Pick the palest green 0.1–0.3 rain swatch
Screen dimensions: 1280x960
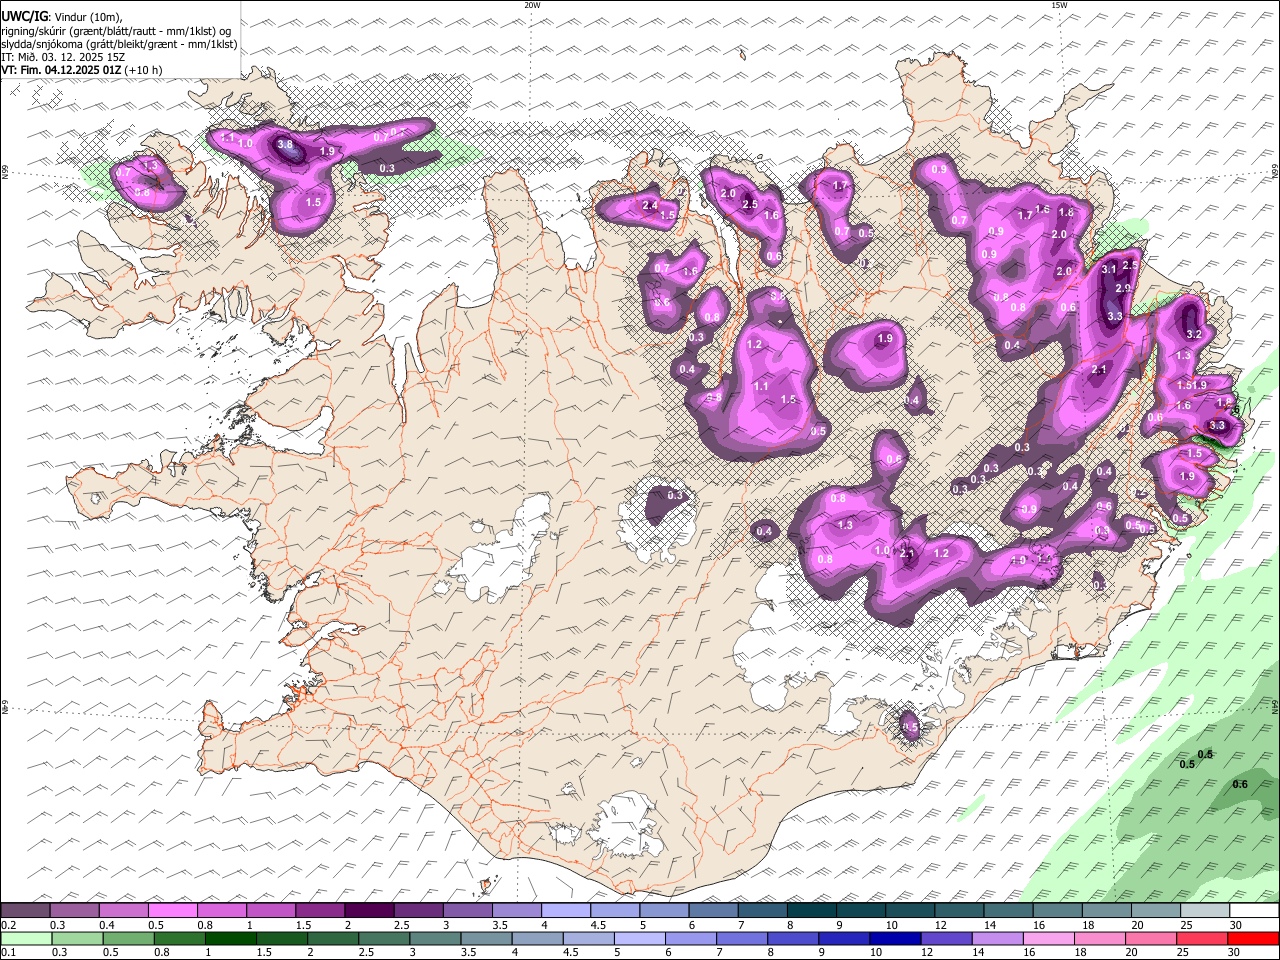[x=25, y=939]
